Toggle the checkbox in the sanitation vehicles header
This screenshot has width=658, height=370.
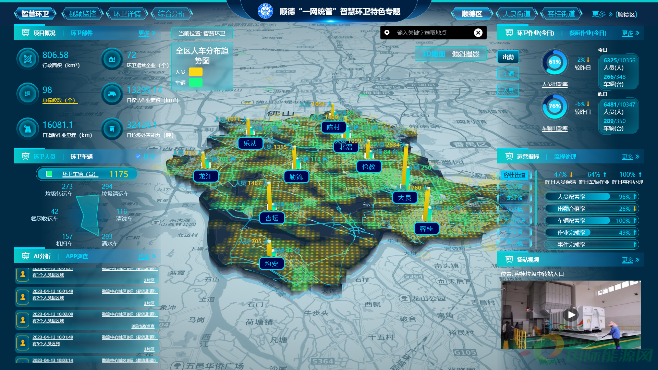138,156
